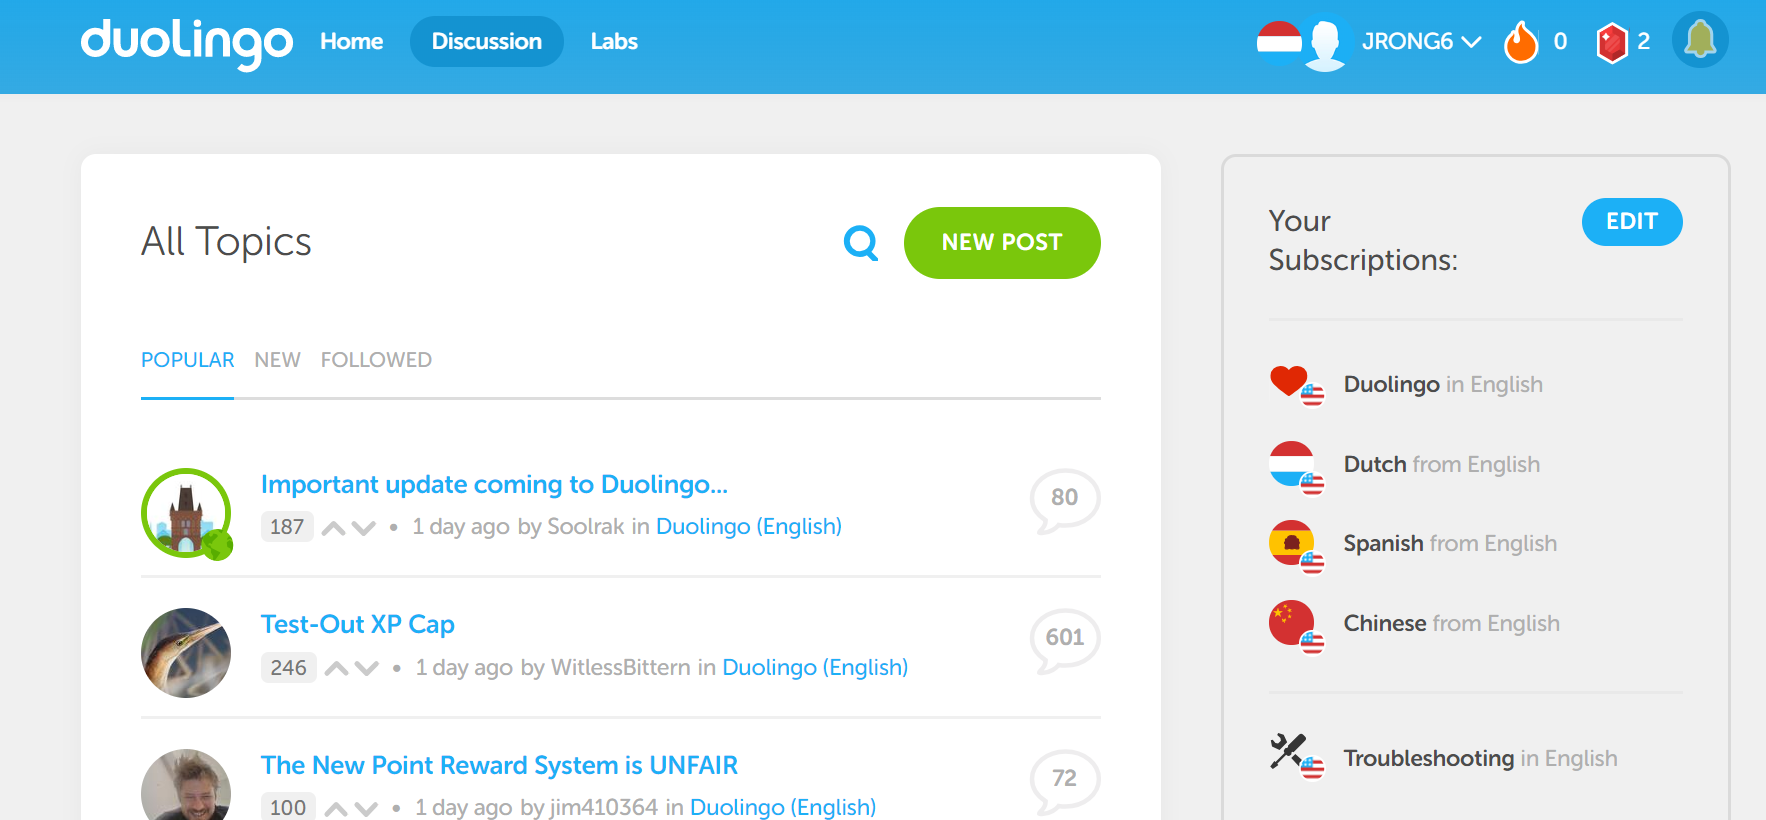Upvote the Important update post
This screenshot has width=1766, height=820.
[334, 528]
